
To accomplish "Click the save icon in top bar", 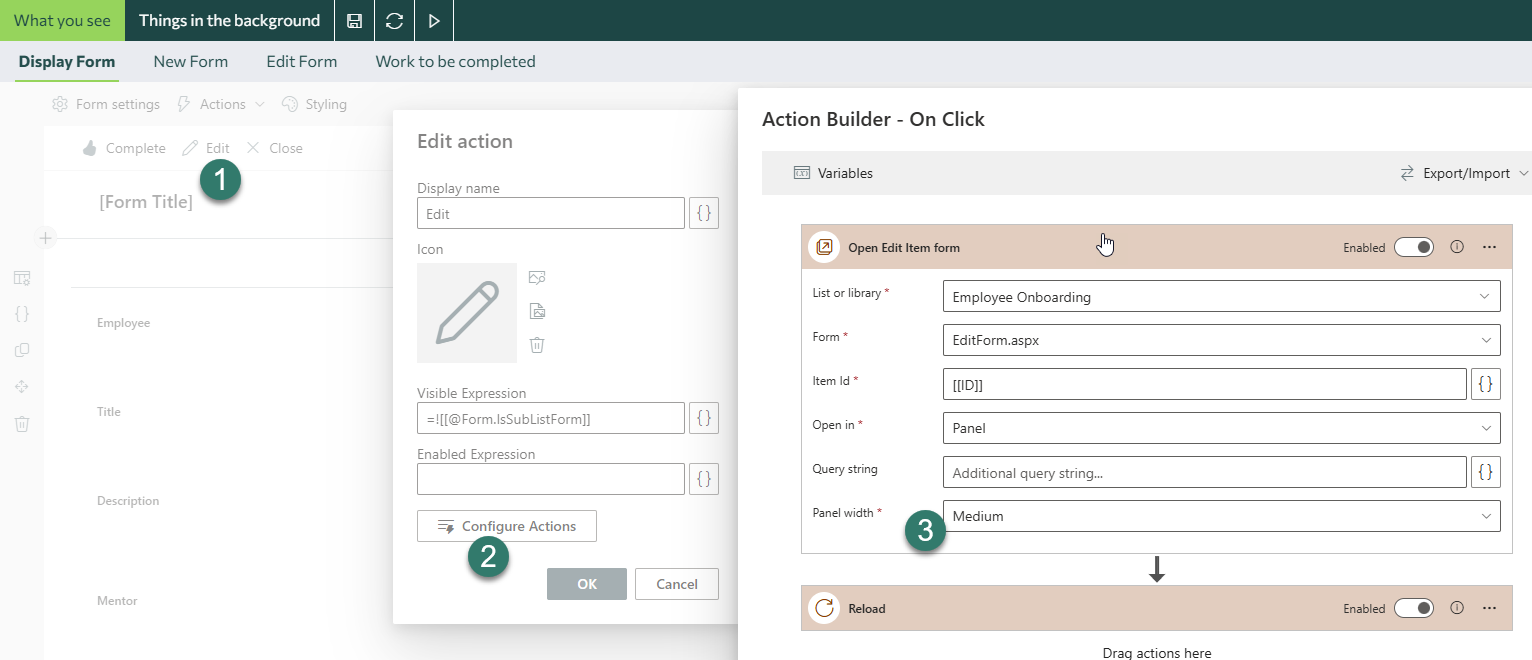I will [354, 20].
